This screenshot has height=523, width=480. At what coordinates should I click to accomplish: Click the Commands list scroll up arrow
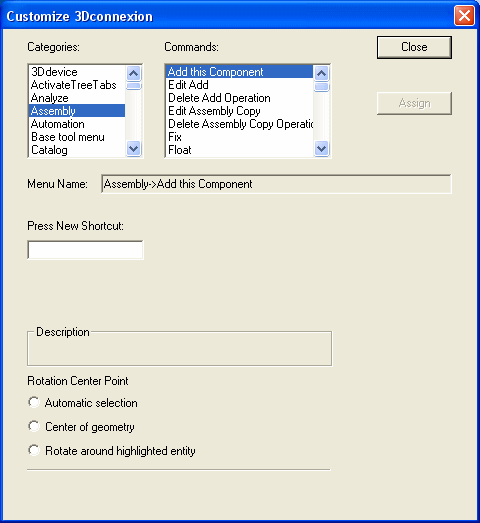[322, 73]
